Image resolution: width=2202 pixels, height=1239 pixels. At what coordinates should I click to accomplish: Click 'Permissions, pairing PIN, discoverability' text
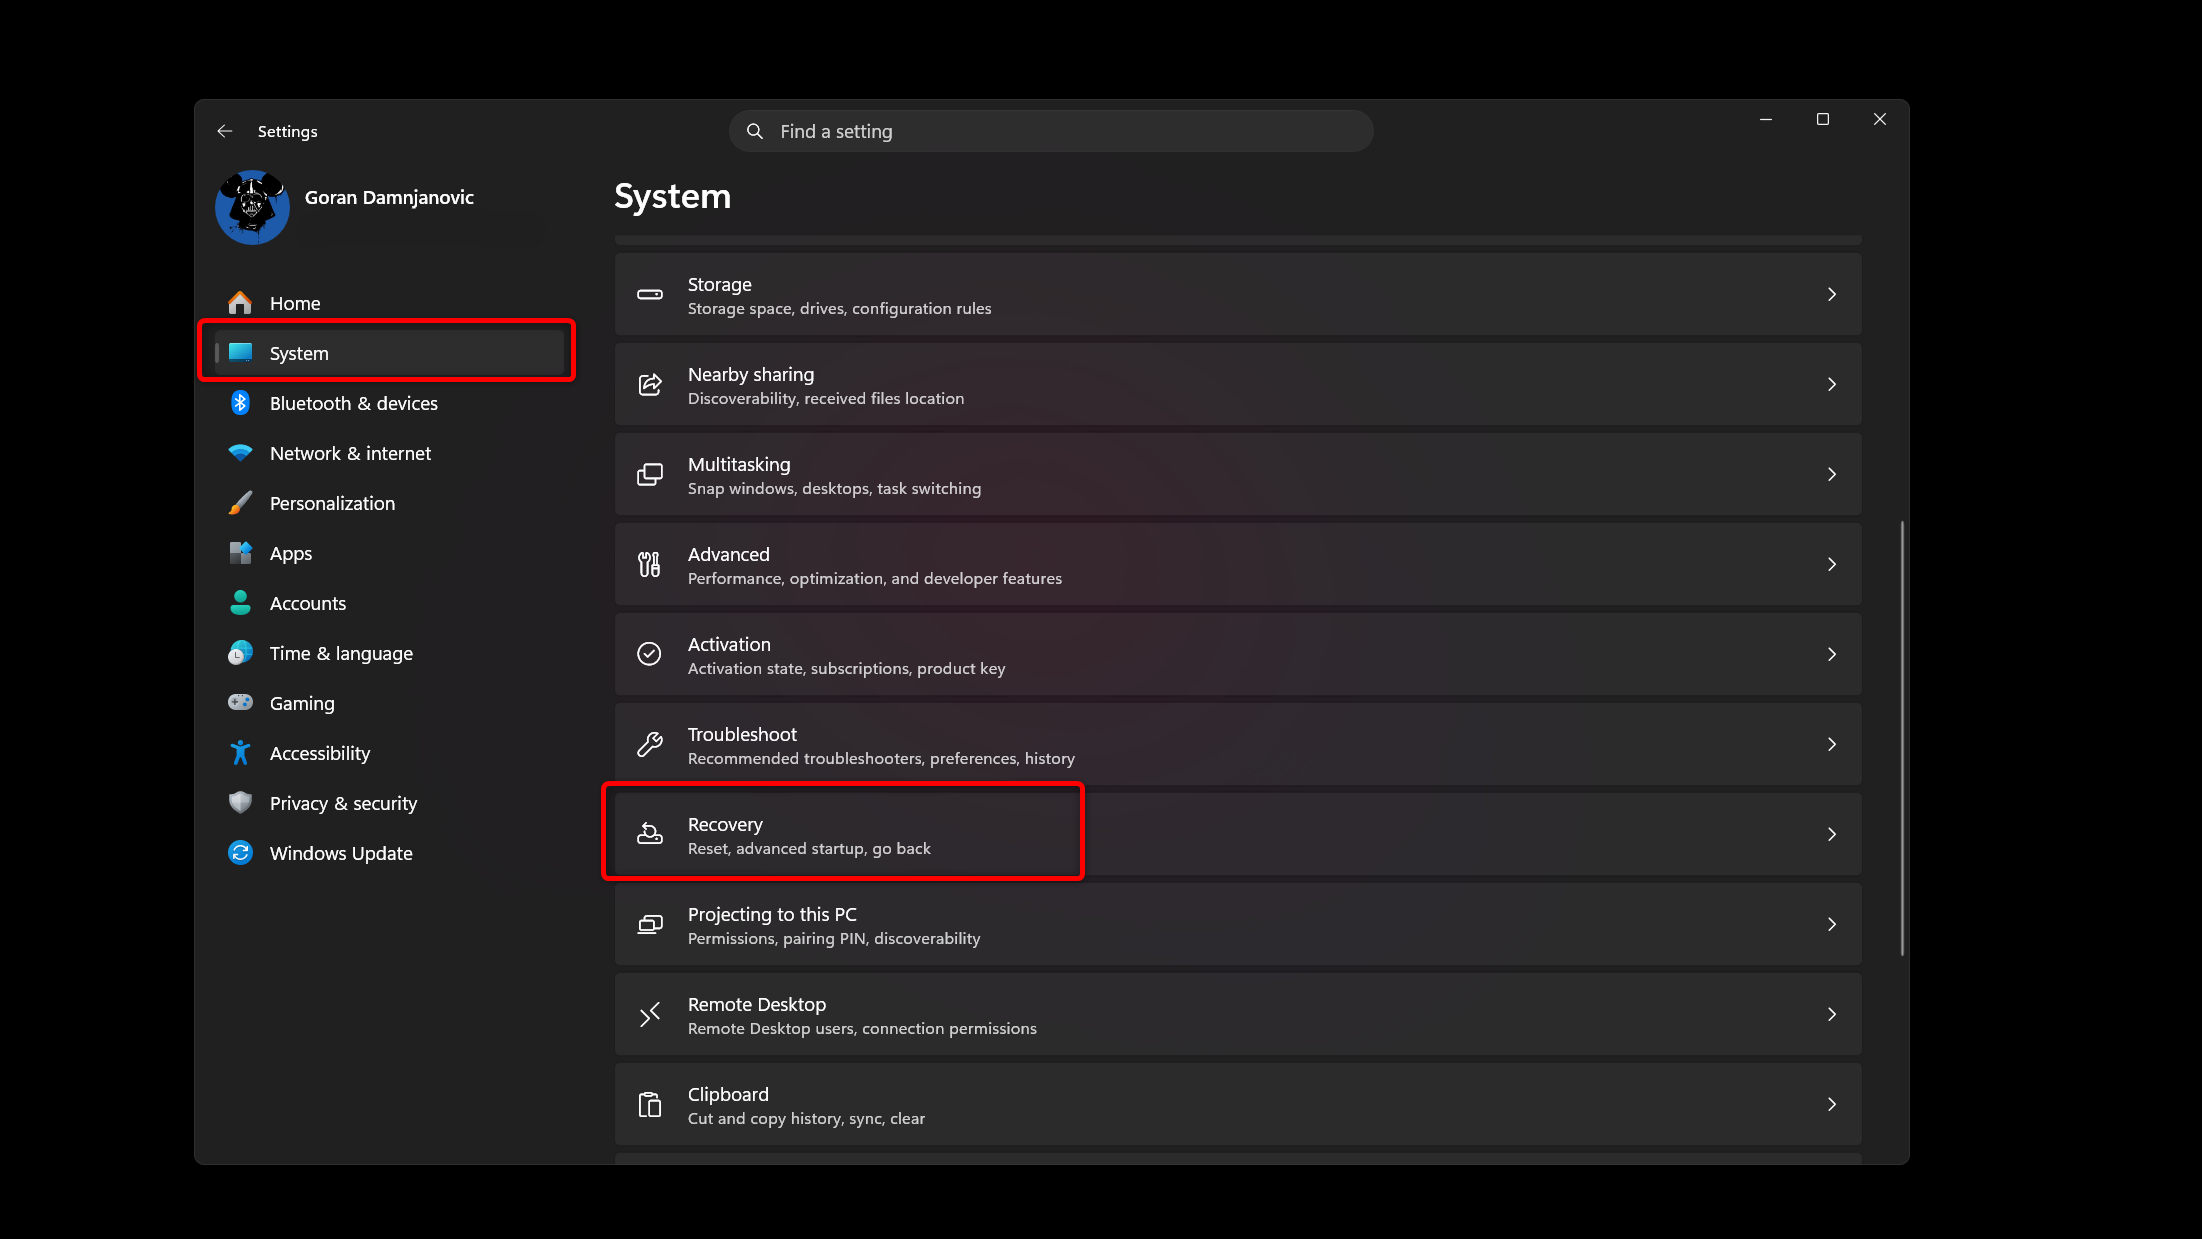(x=834, y=939)
